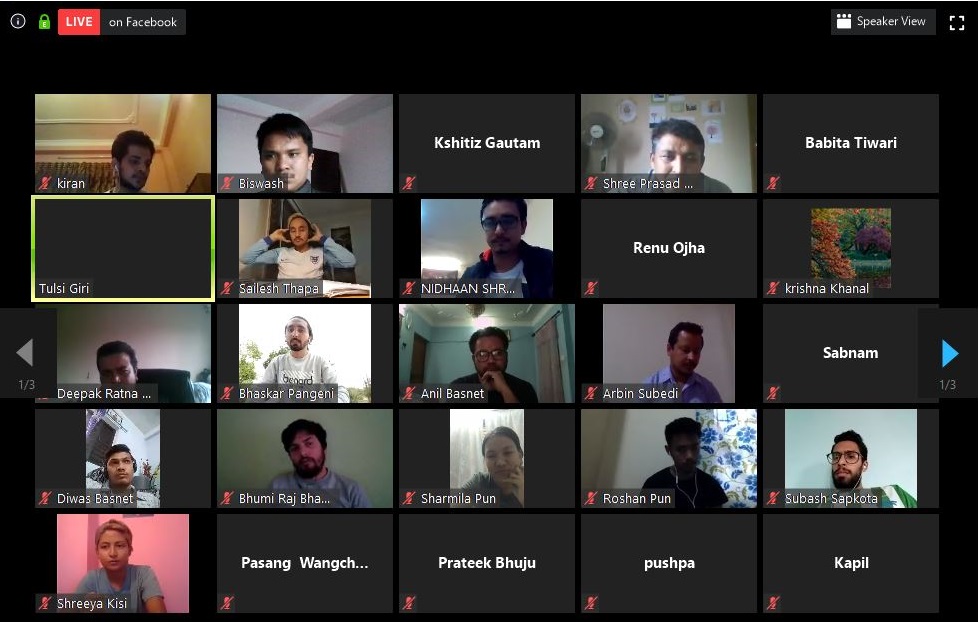Viewport: 978px width, 622px height.
Task: Open the on Facebook live stream label
Action: click(x=143, y=22)
